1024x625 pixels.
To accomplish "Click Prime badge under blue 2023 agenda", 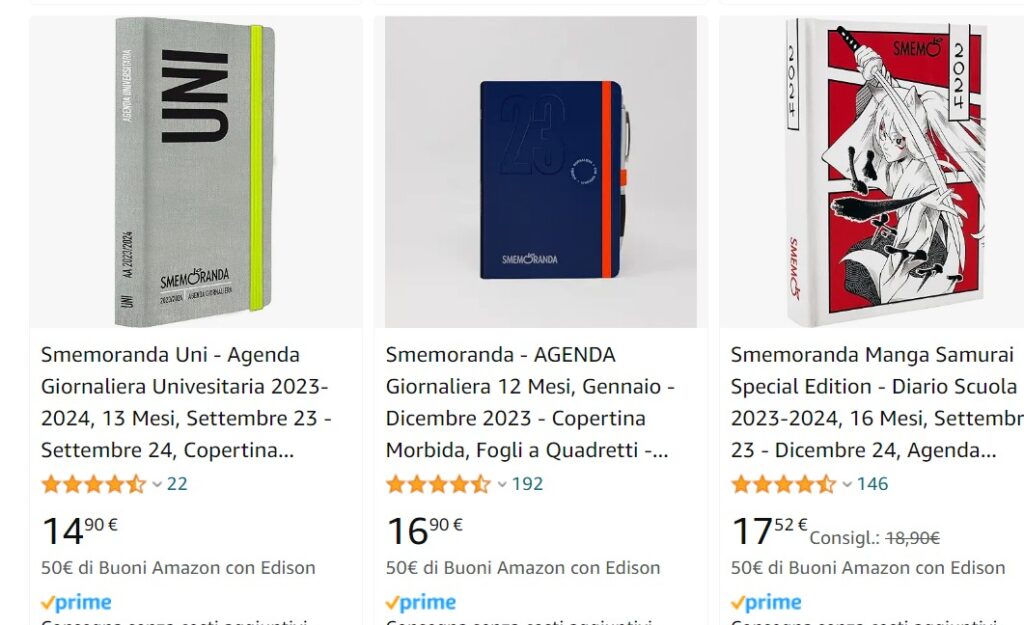I will (x=421, y=602).
